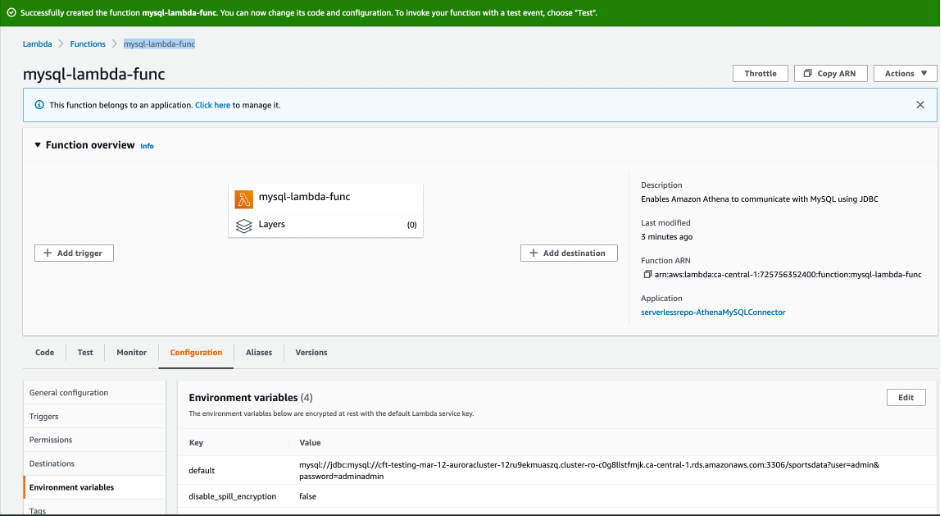Viewport: 941px width, 516px height.
Task: Click the Value column header
Action: point(310,443)
